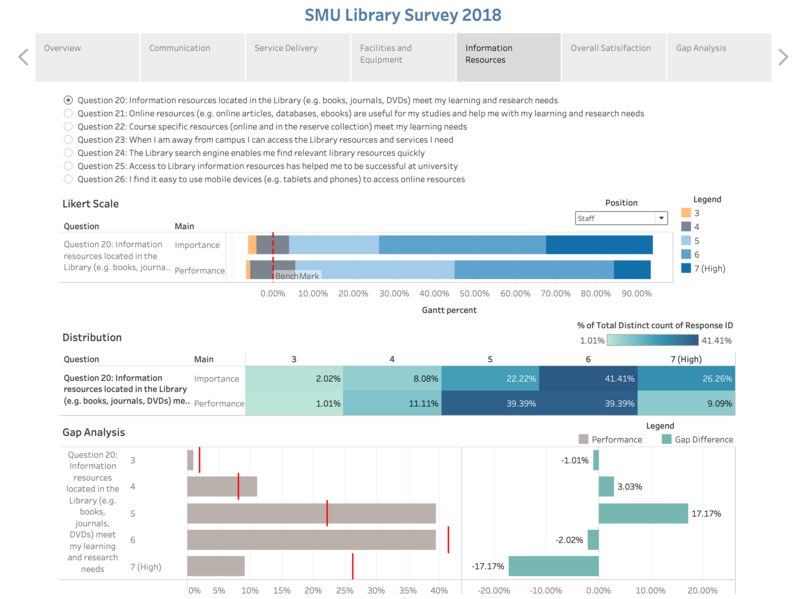Click the dark blue 7 (High) legend swatch
This screenshot has width=797, height=599.
pos(686,268)
